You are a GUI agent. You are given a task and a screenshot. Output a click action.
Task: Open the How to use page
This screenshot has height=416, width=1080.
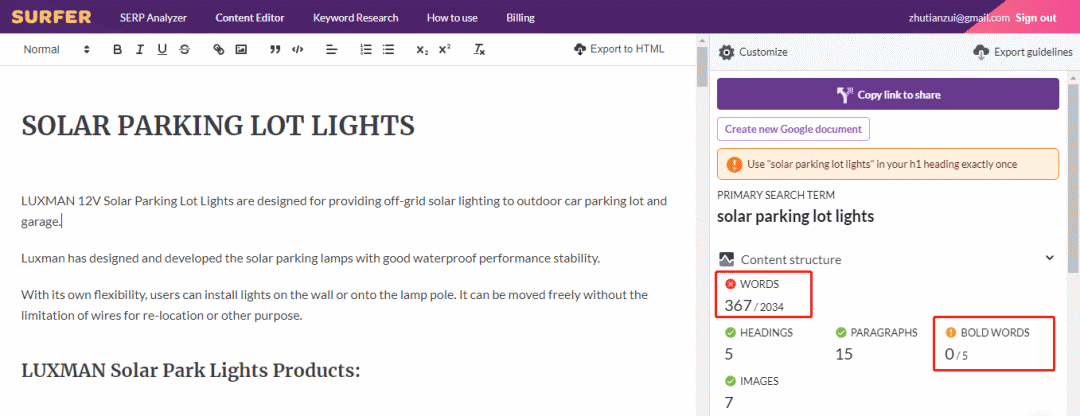point(452,18)
